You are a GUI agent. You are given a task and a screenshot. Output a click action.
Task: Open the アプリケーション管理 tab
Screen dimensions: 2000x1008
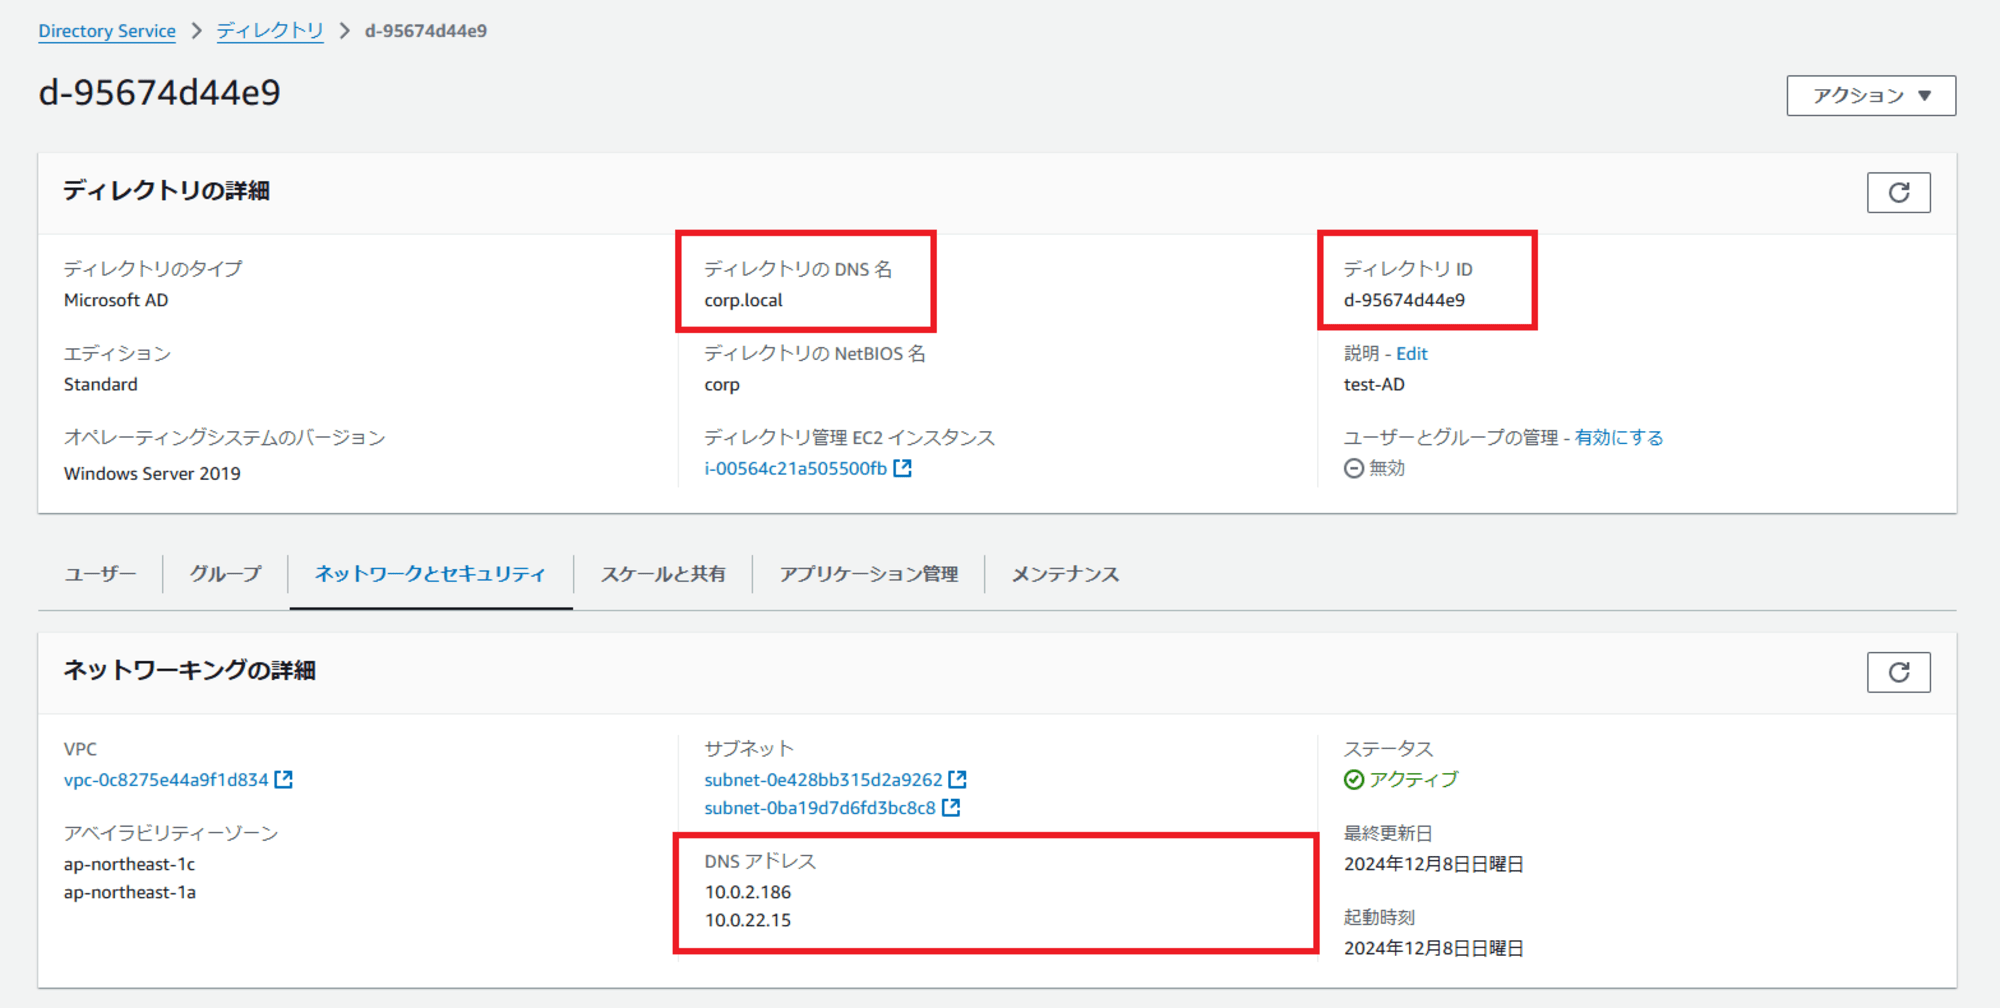click(868, 574)
